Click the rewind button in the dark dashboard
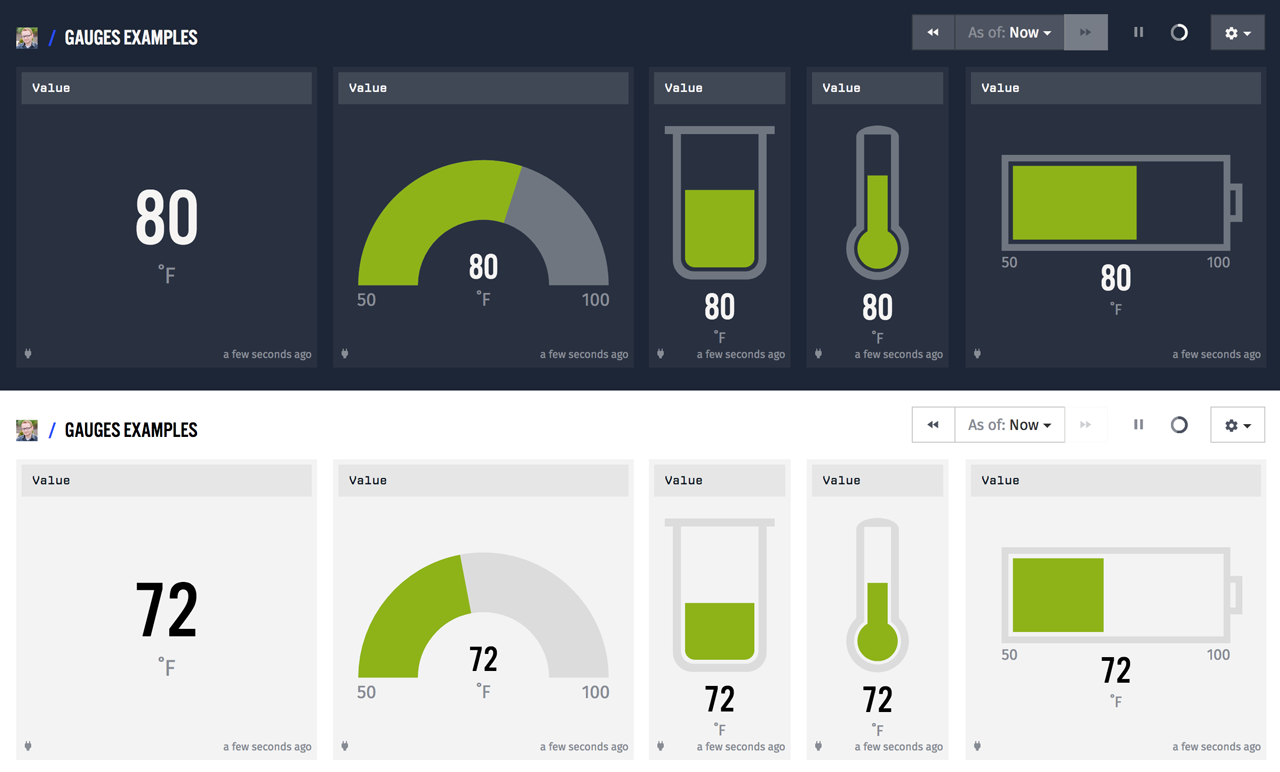 (x=933, y=33)
